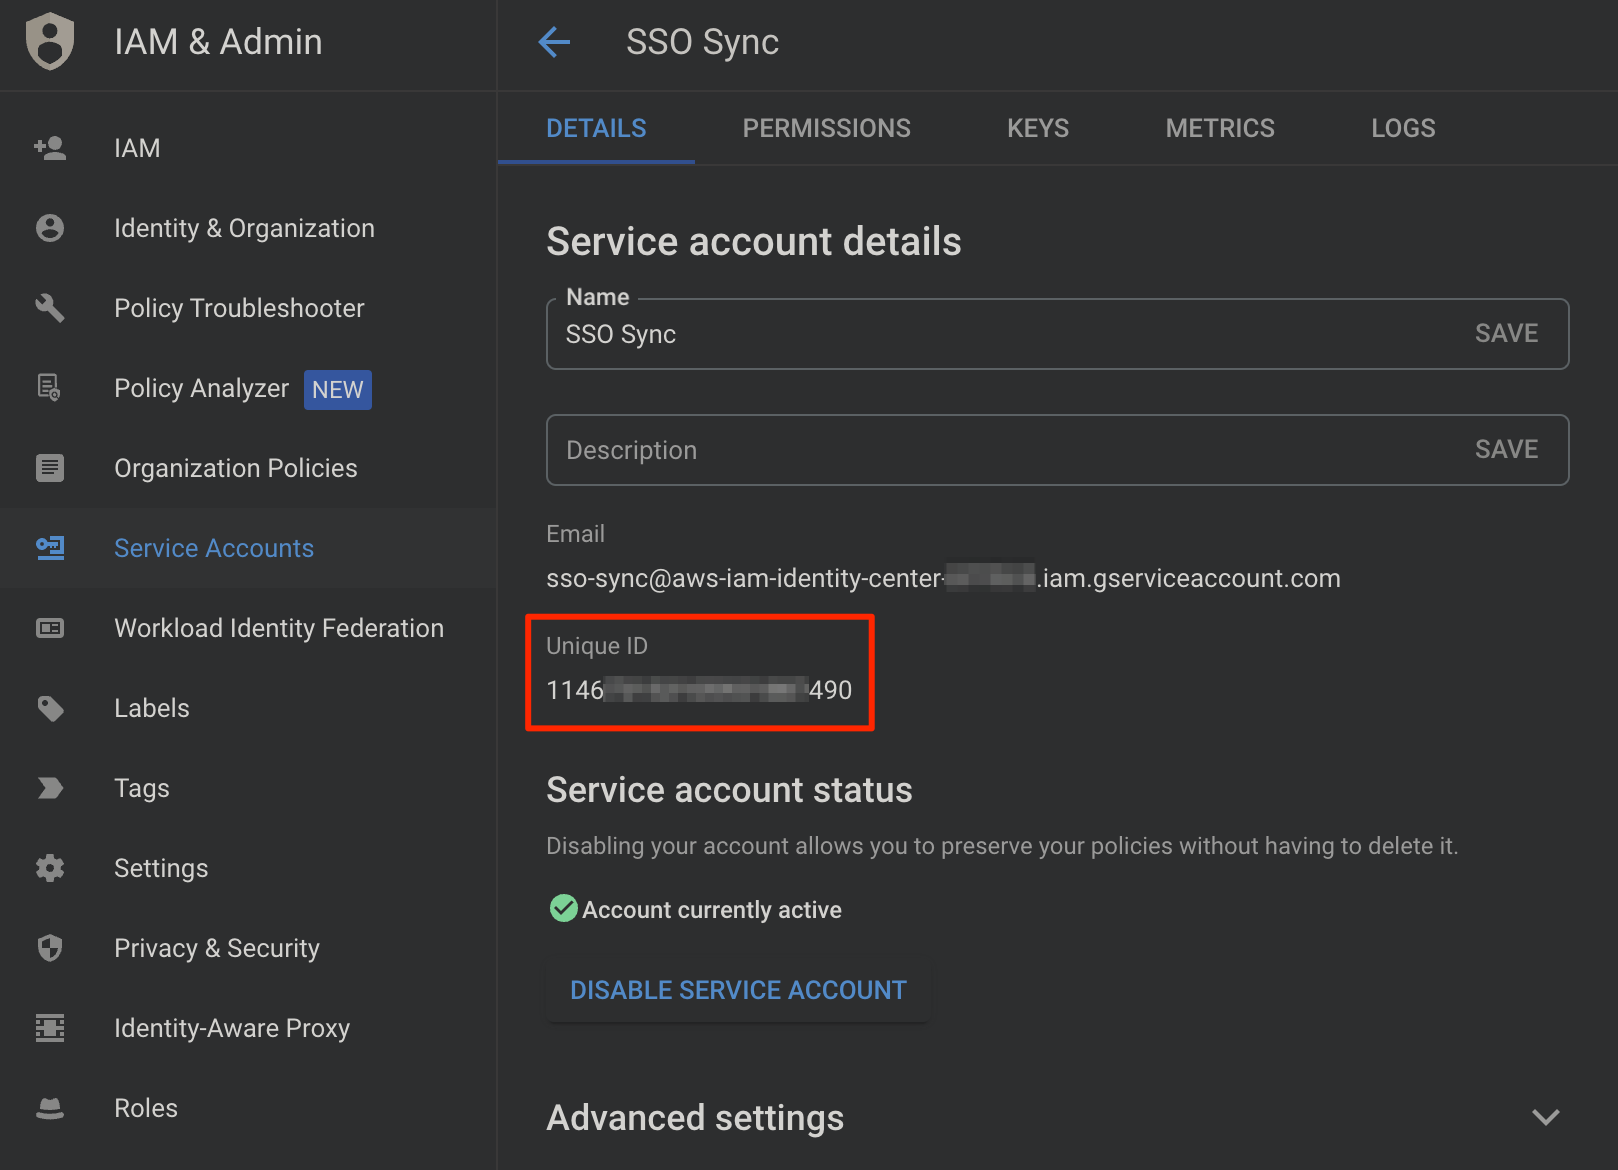Switch to the DETAILS tab
Image resolution: width=1618 pixels, height=1170 pixels.
(596, 128)
